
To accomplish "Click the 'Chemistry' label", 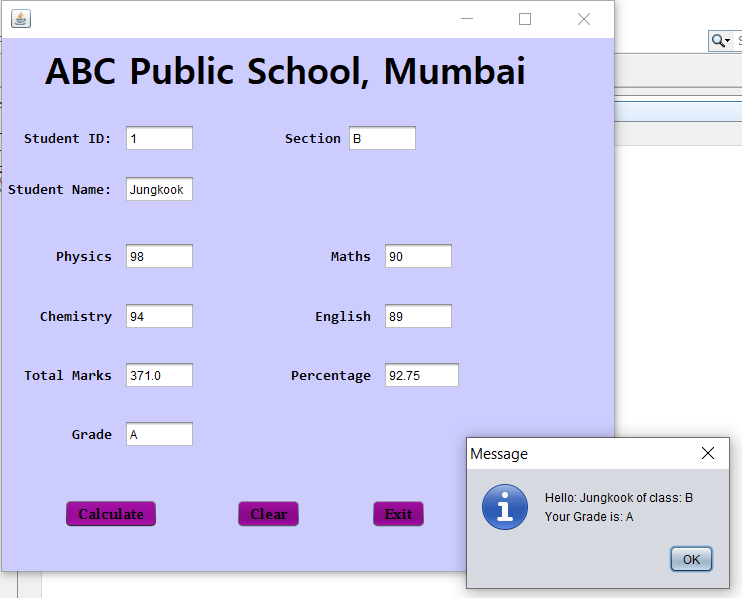I will tap(76, 317).
